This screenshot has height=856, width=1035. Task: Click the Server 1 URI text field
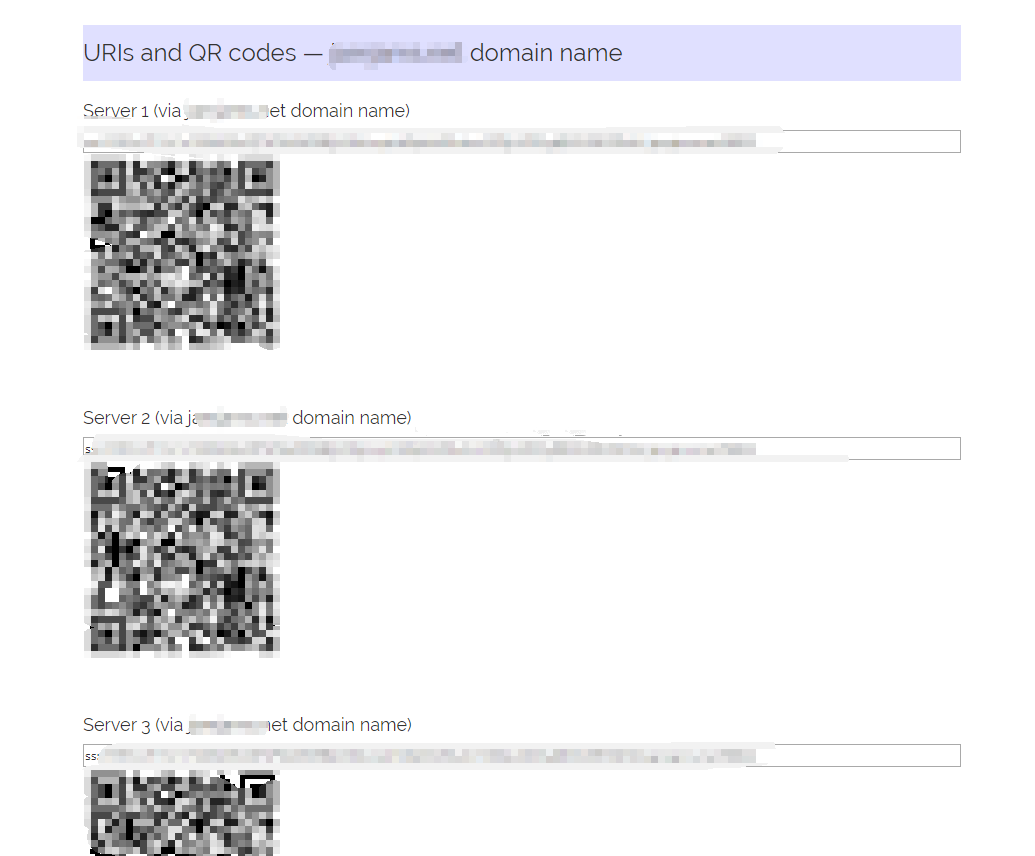[521, 141]
